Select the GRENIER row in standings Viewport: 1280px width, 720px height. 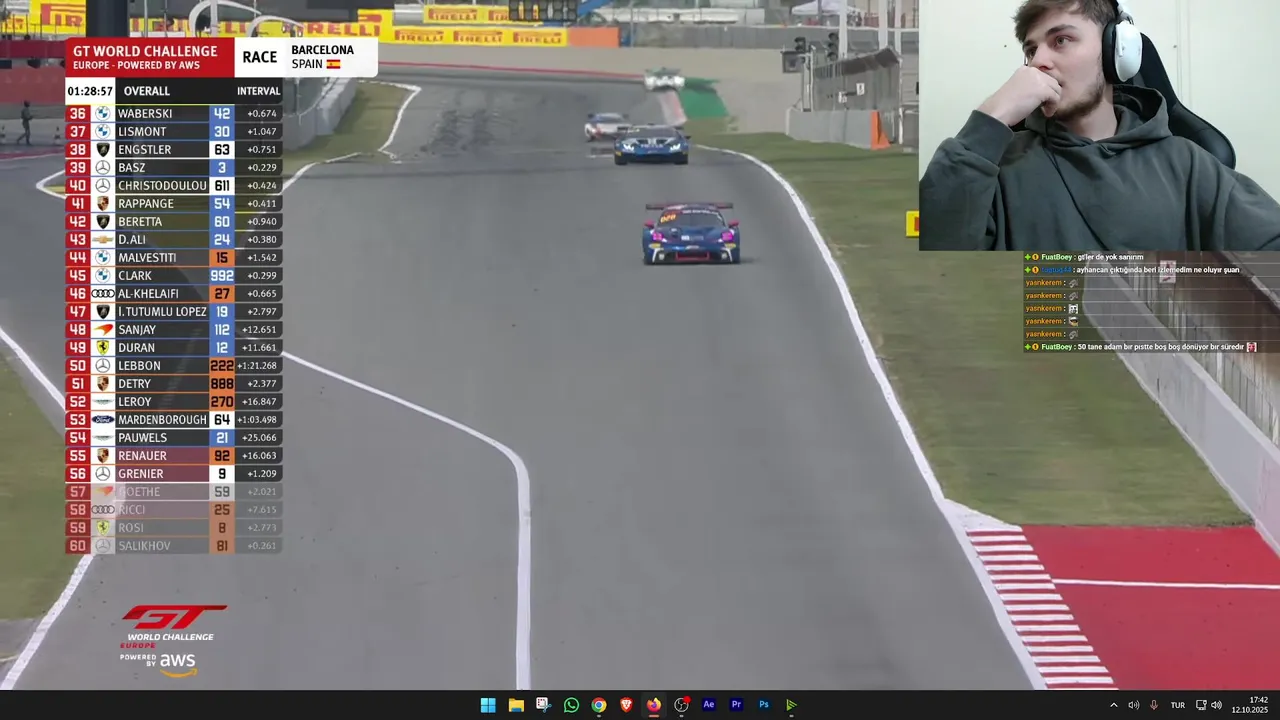pyautogui.click(x=174, y=473)
